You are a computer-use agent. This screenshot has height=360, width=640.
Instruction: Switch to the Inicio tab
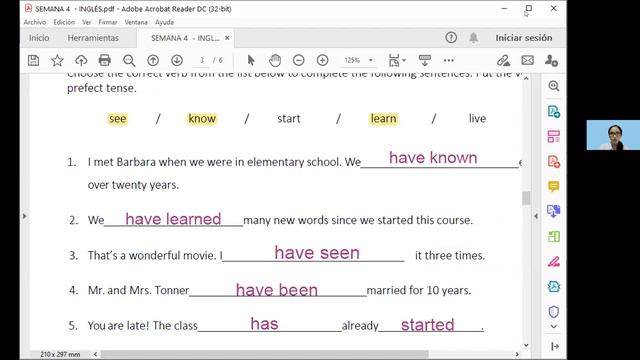tap(39, 38)
